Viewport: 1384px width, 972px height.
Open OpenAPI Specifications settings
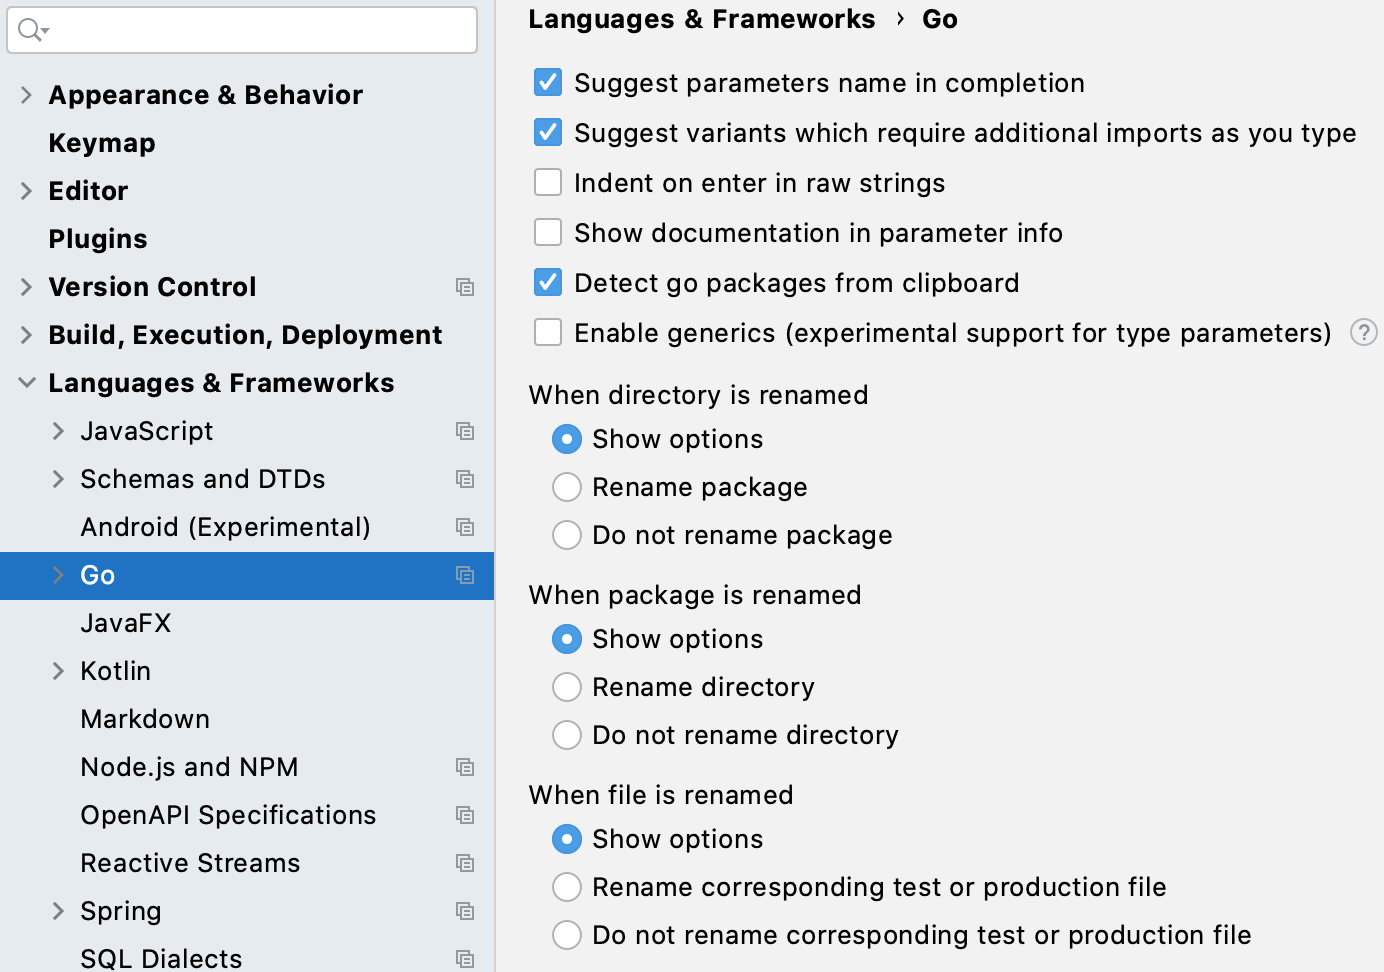[228, 815]
